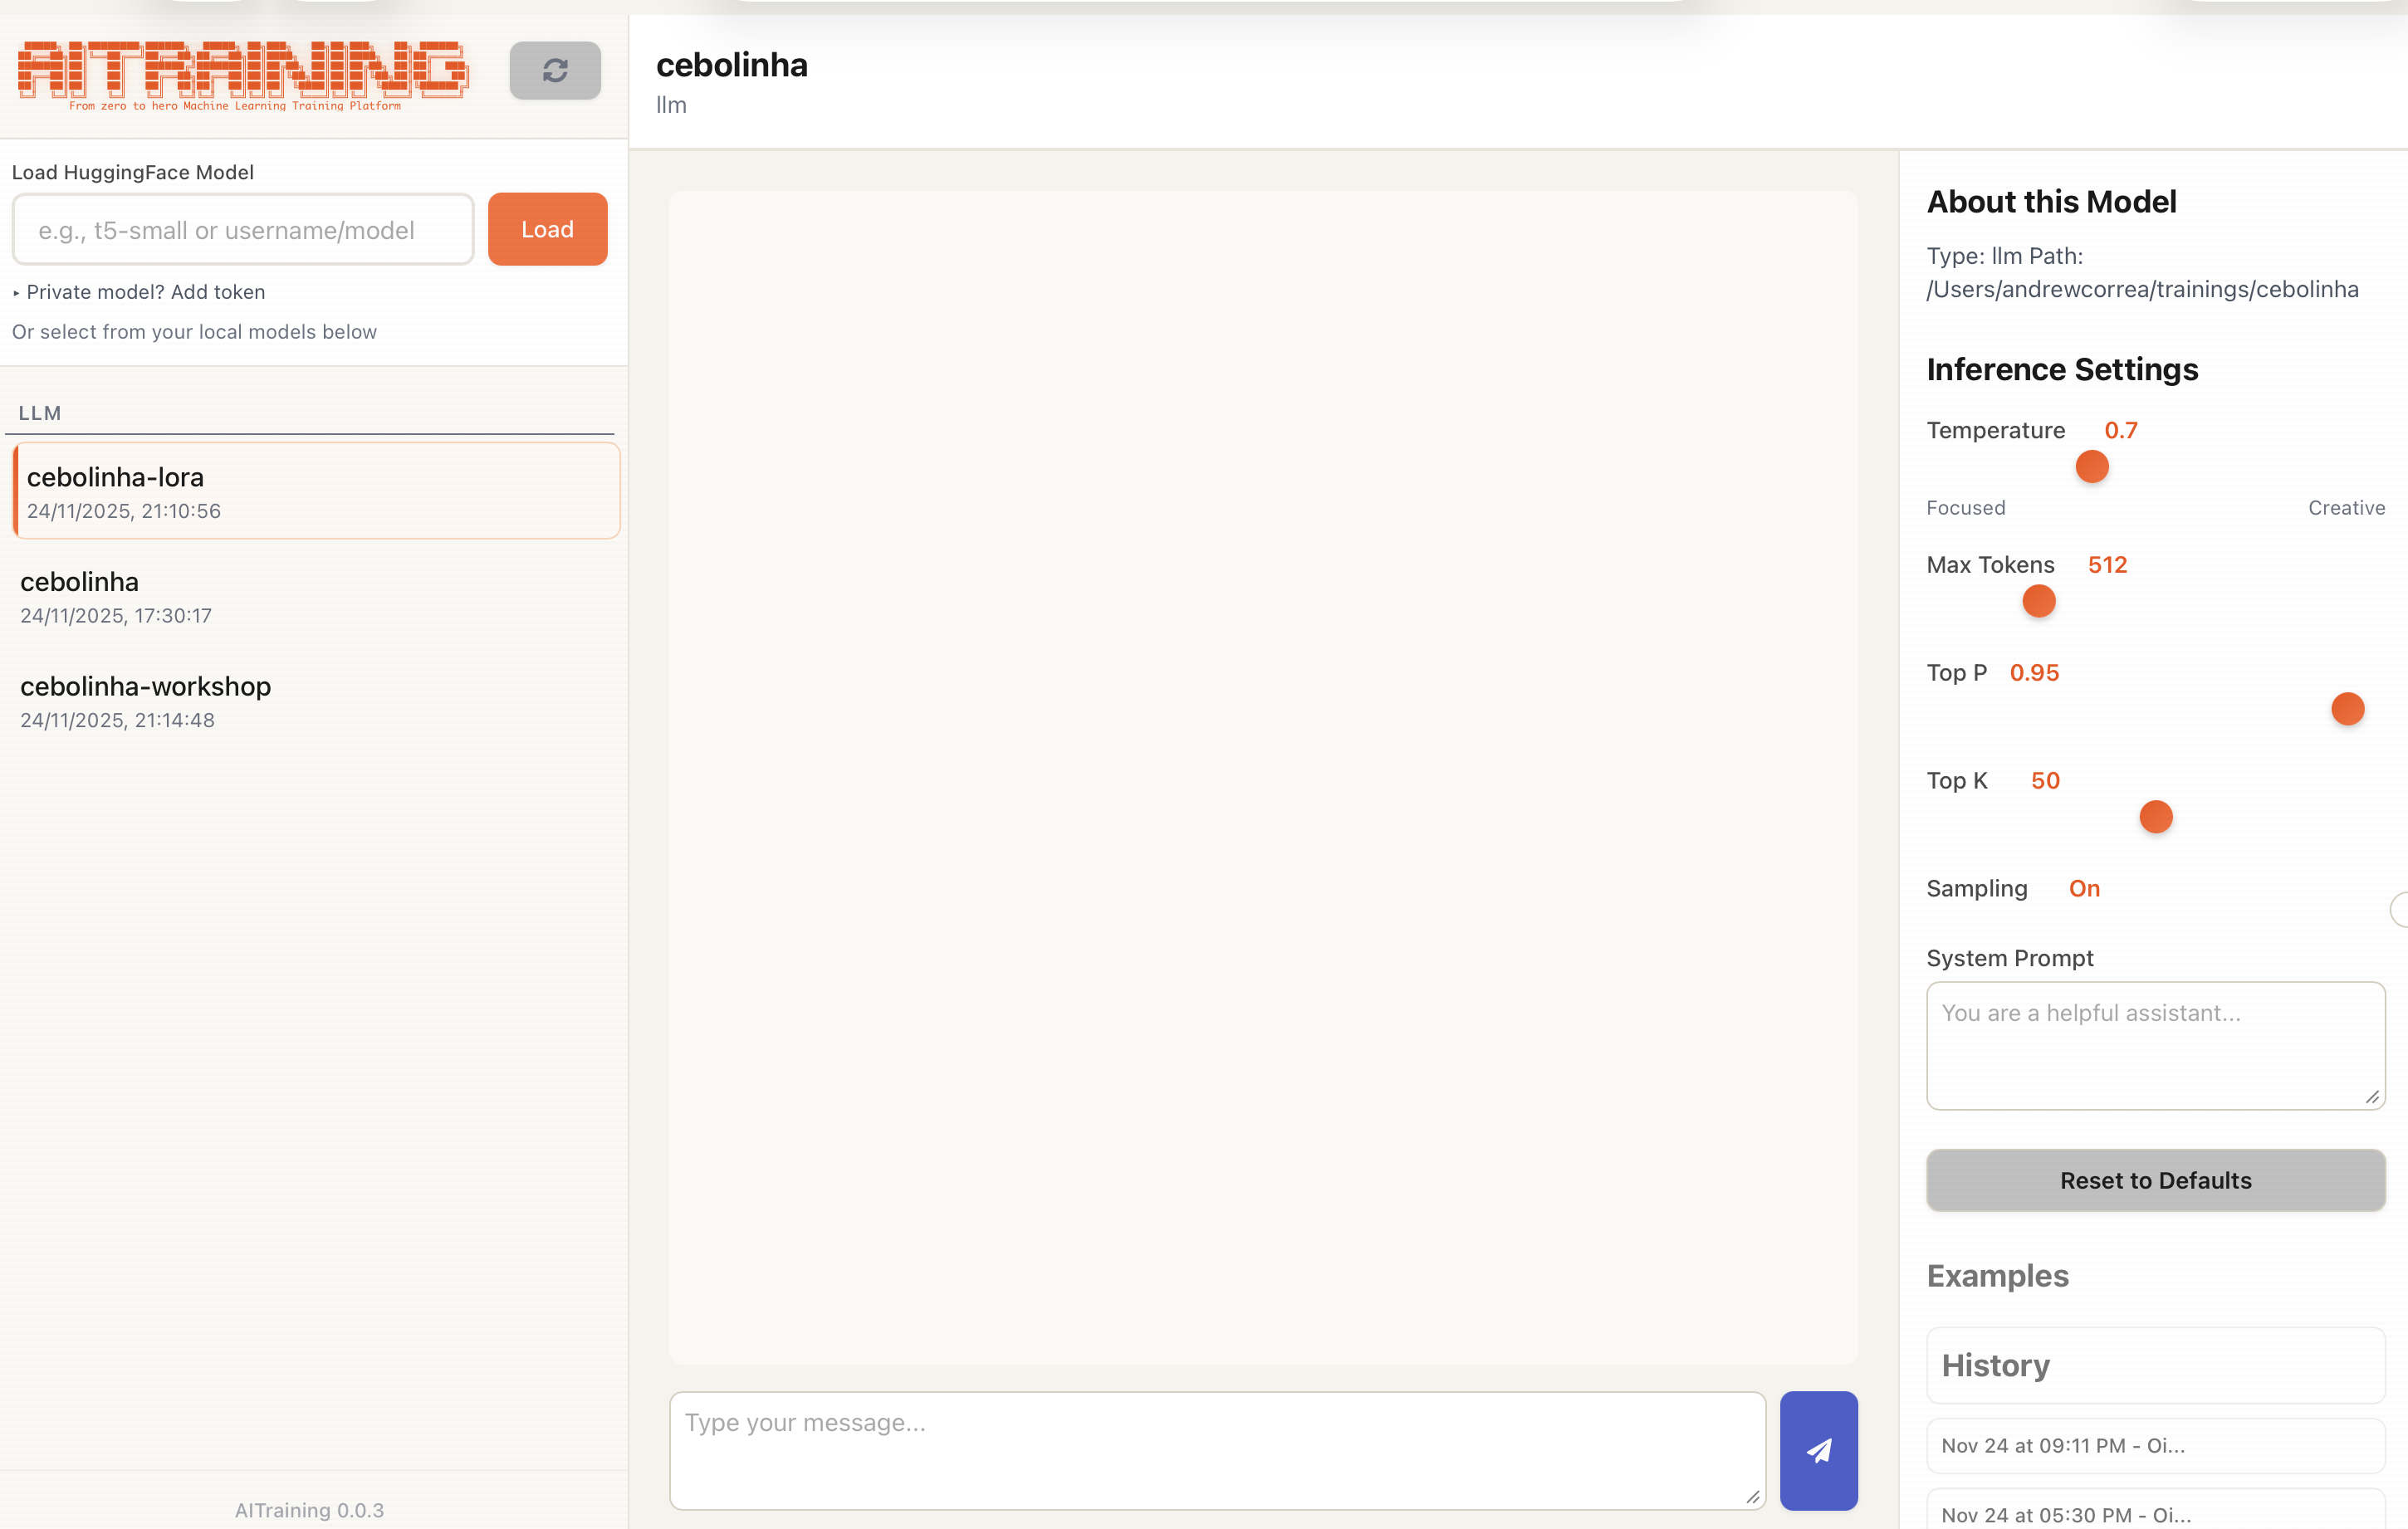Click the Load button for HuggingFace models
2408x1529 pixels.
(547, 228)
